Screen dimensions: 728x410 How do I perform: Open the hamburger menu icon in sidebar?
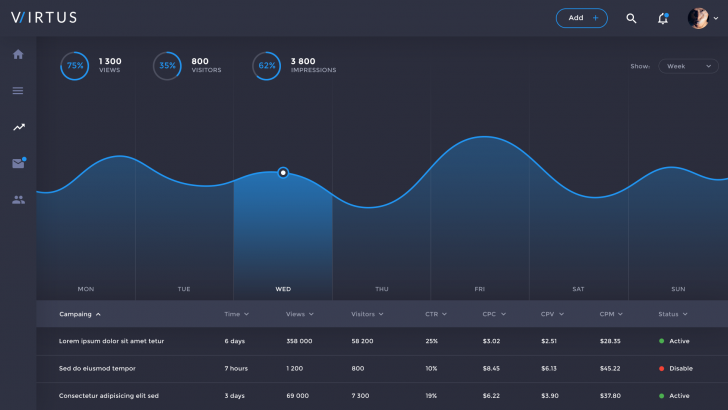click(x=18, y=91)
